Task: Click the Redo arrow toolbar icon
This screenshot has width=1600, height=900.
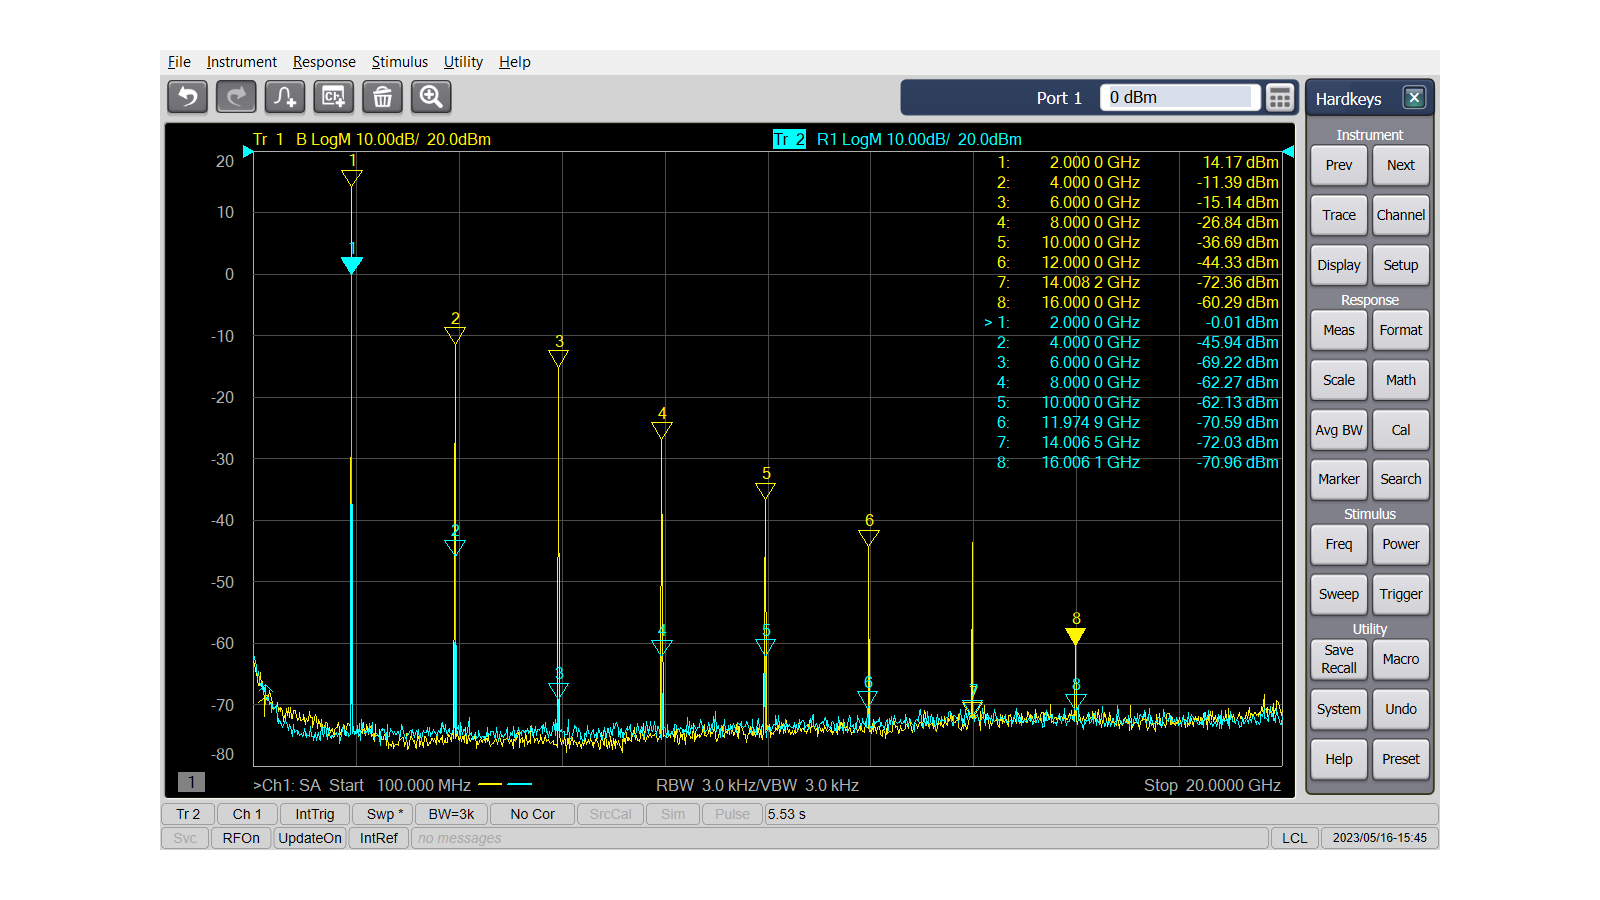Action: pos(236,97)
